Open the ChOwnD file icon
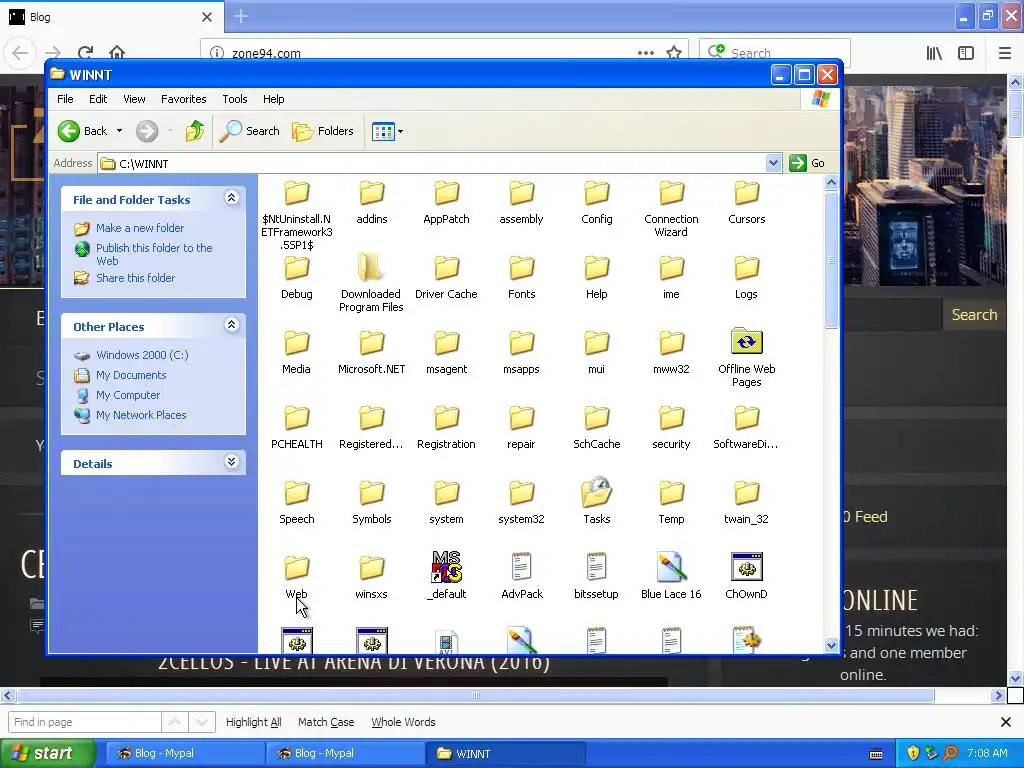Screen dimensions: 1024x768 [746, 567]
